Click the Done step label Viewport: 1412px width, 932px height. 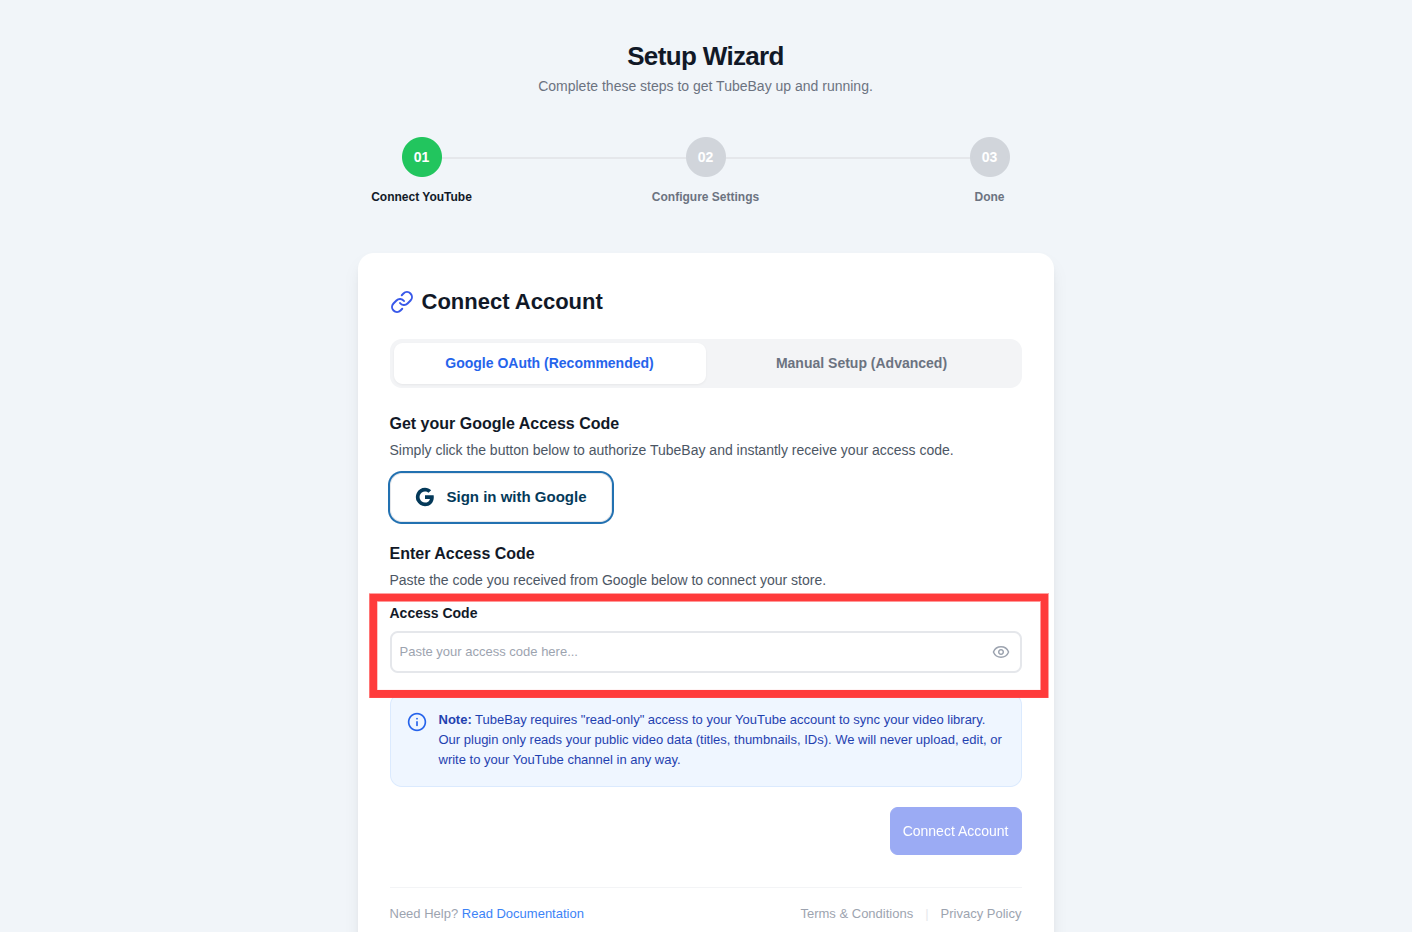click(989, 197)
